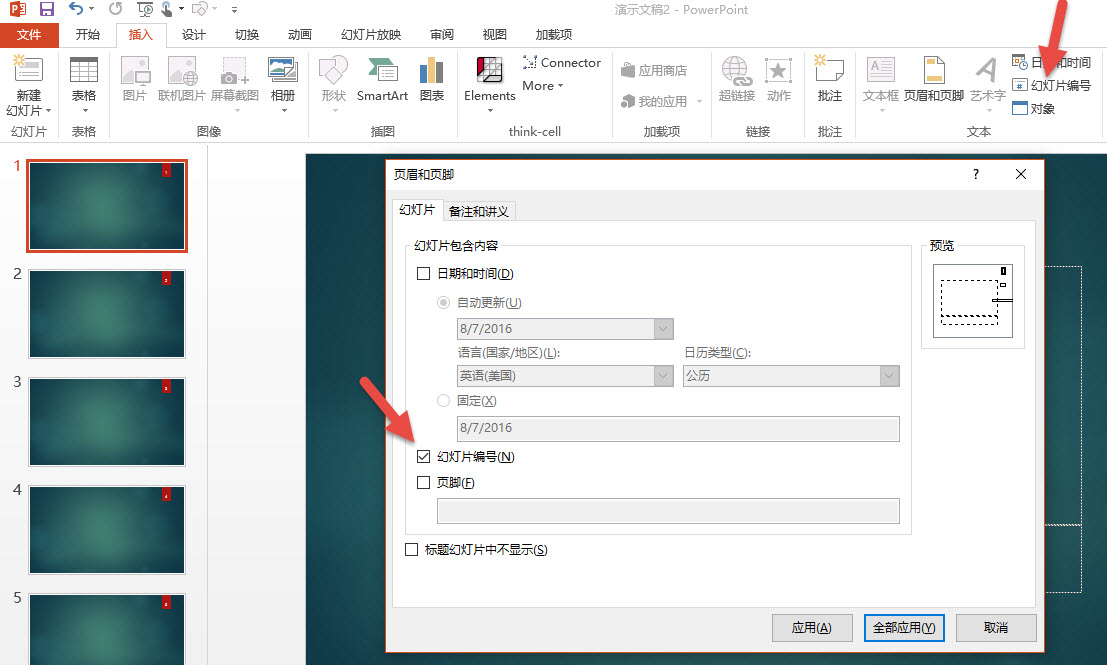
Task: Click the 全部应用 (Apply to All) button
Action: click(x=903, y=628)
